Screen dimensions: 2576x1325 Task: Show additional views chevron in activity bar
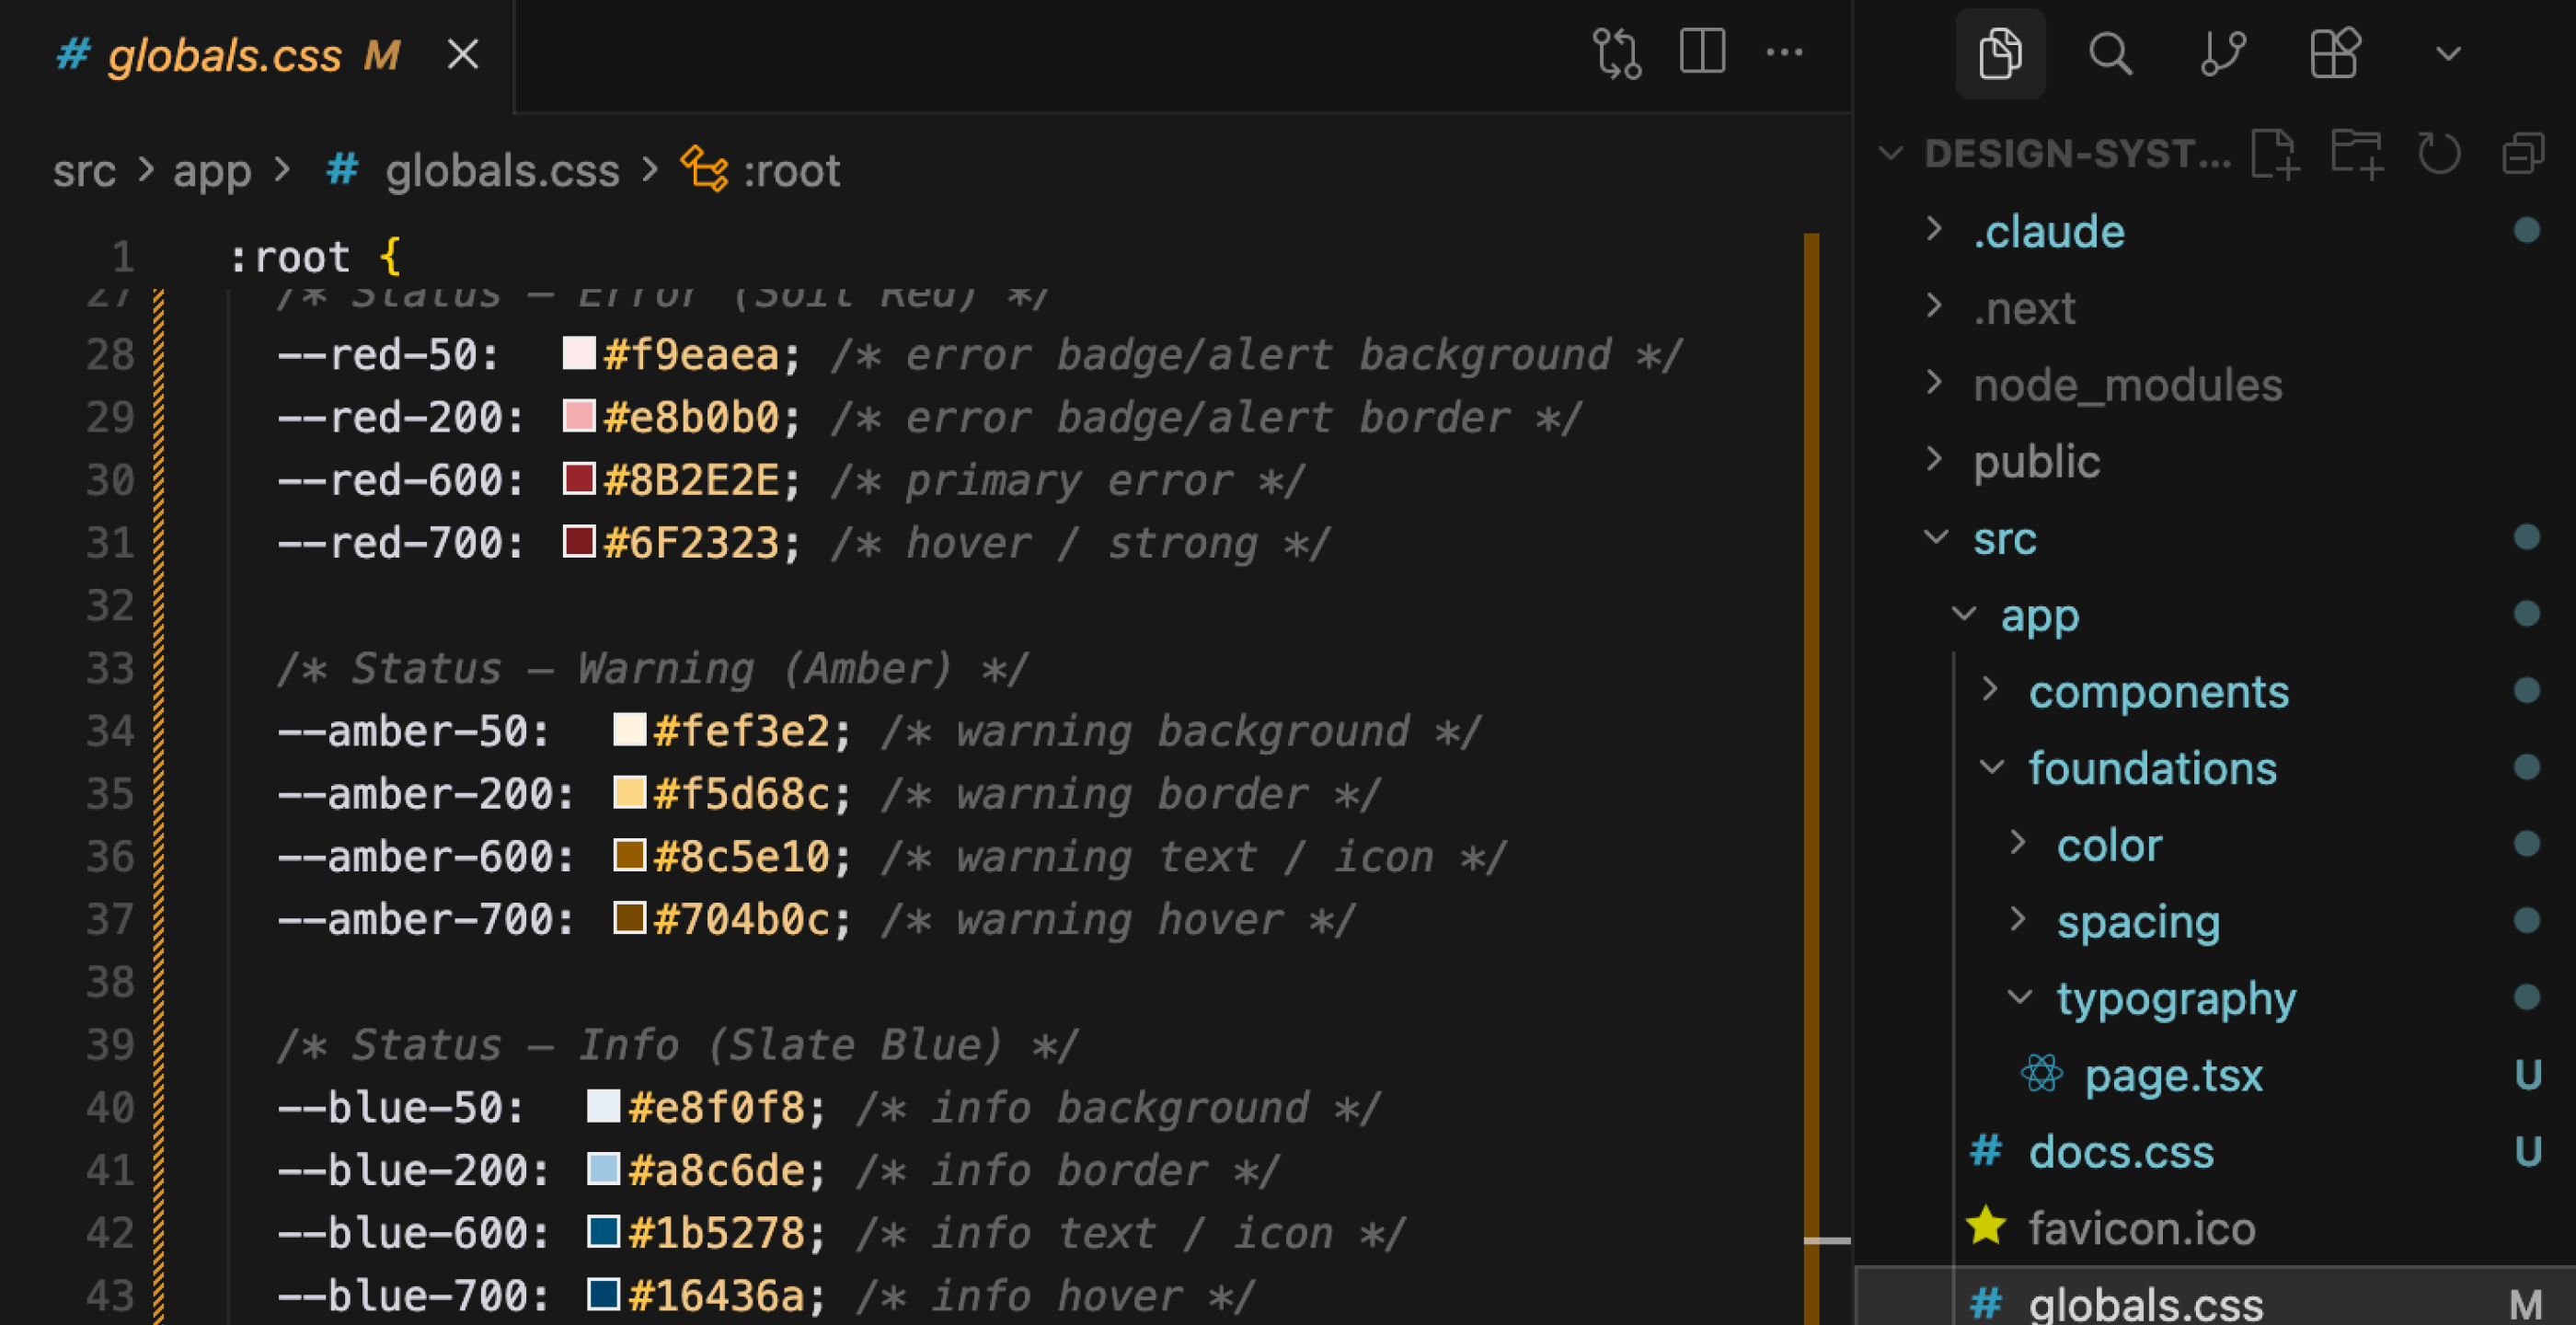click(2448, 53)
